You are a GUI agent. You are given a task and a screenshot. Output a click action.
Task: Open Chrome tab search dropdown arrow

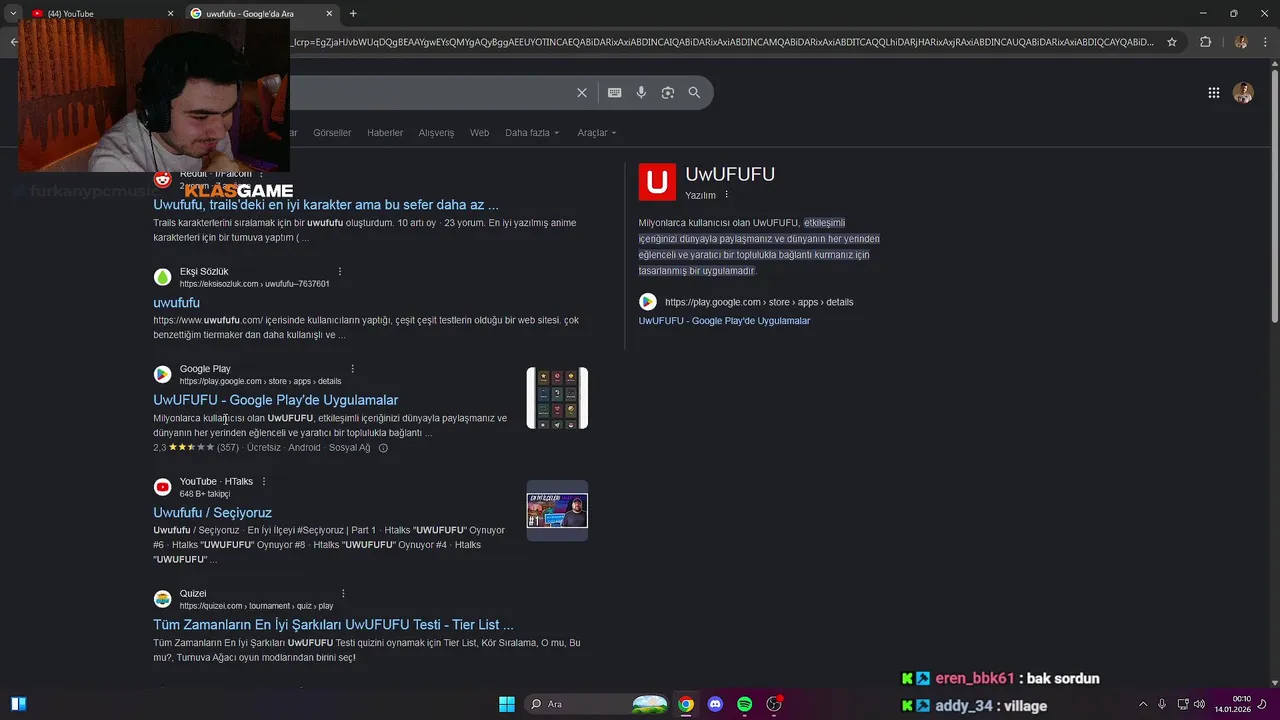pos(13,13)
